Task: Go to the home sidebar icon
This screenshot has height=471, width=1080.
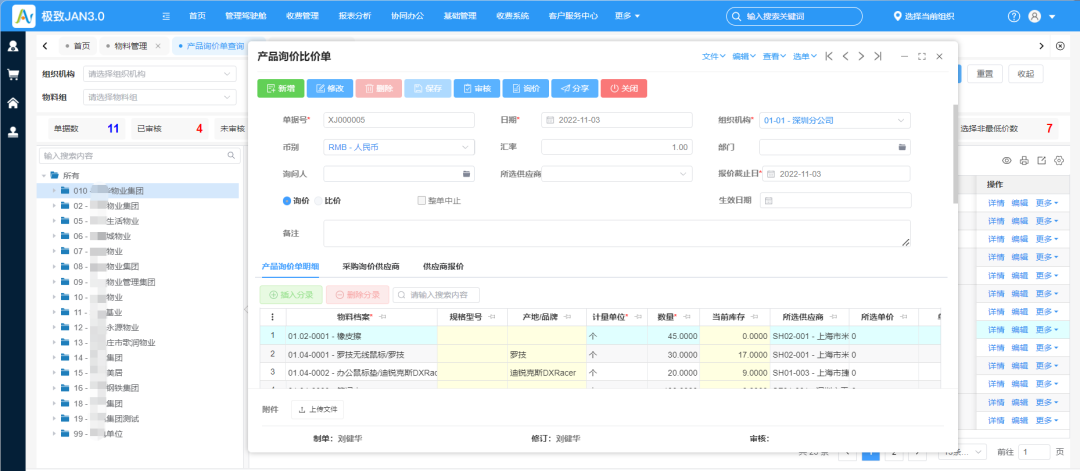Action: 12,103
